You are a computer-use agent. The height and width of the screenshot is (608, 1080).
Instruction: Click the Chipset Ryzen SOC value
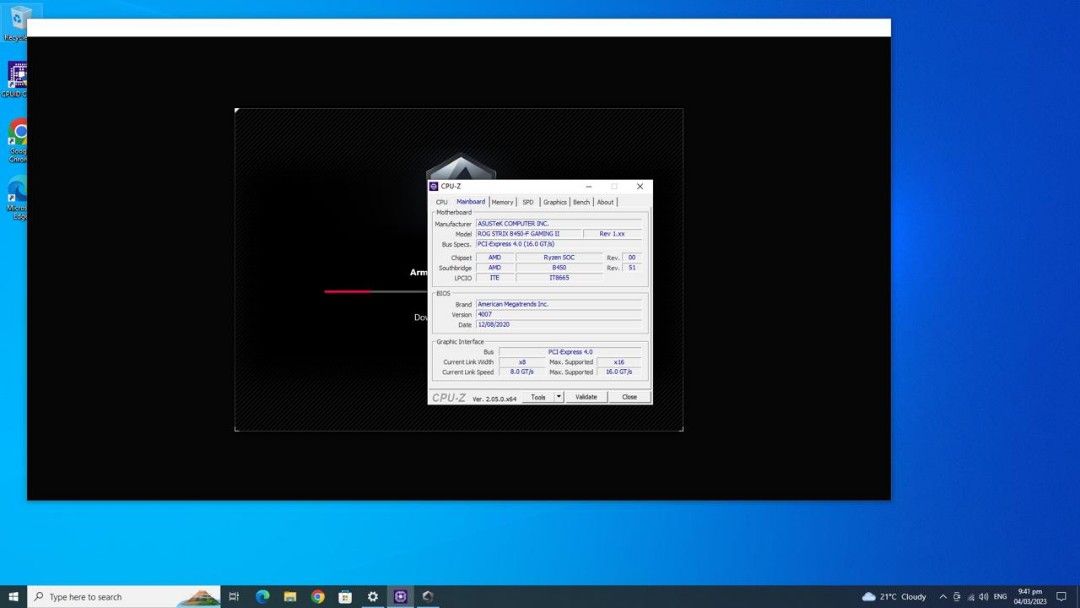tap(559, 257)
